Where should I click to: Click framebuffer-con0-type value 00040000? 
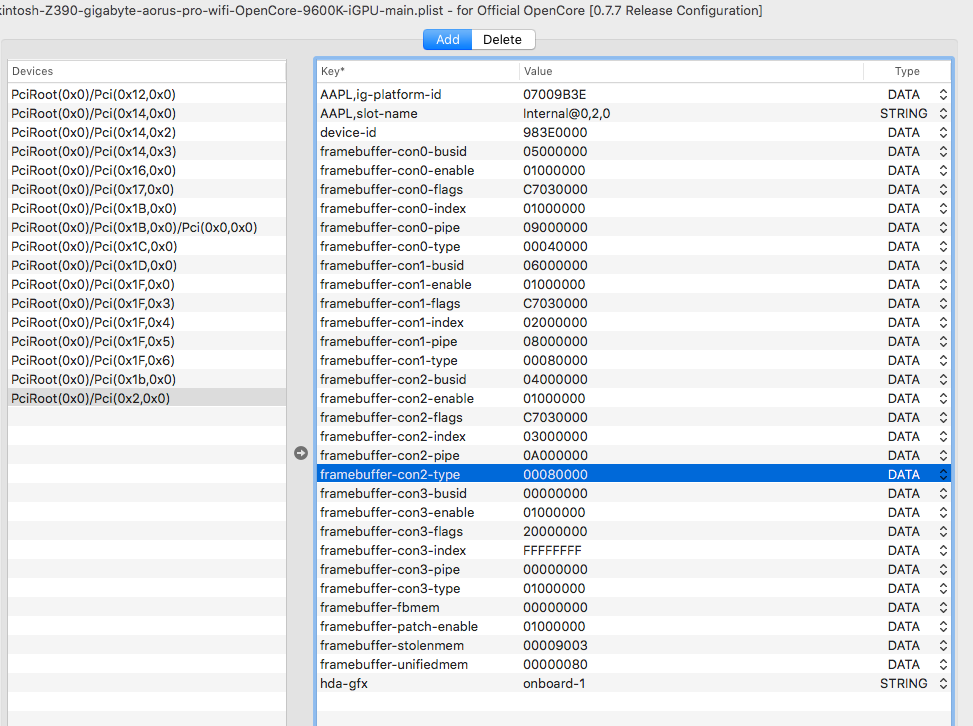(555, 246)
